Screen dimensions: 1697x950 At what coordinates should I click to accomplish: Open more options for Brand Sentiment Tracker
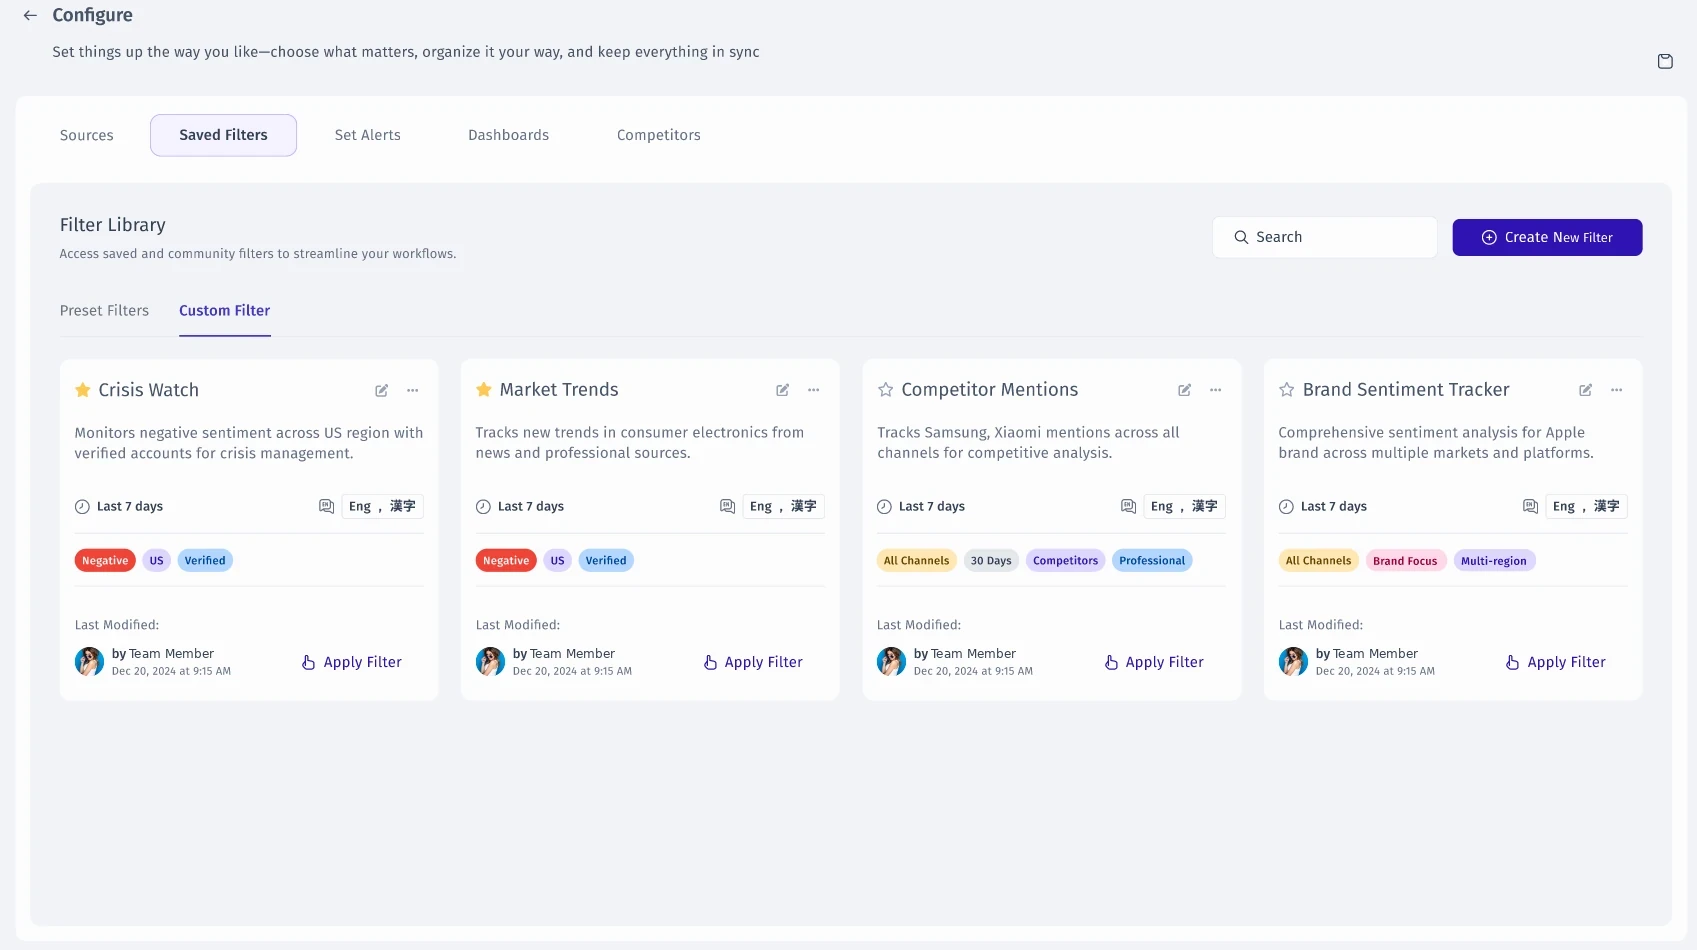coord(1617,390)
